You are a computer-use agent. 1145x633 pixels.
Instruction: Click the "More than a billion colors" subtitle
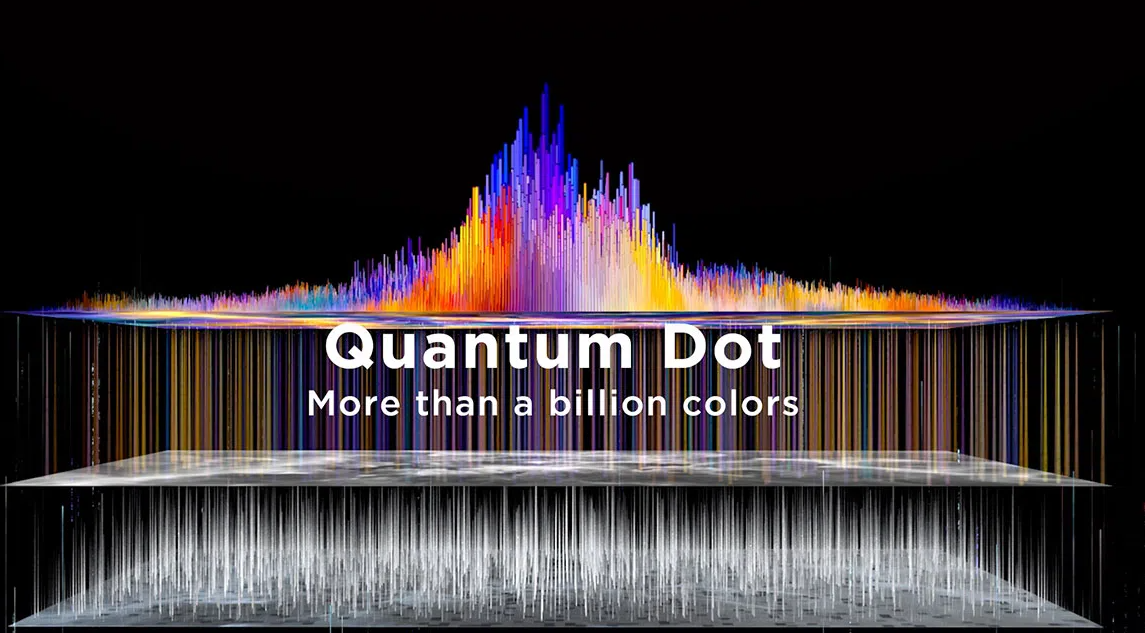pyautogui.click(x=553, y=403)
